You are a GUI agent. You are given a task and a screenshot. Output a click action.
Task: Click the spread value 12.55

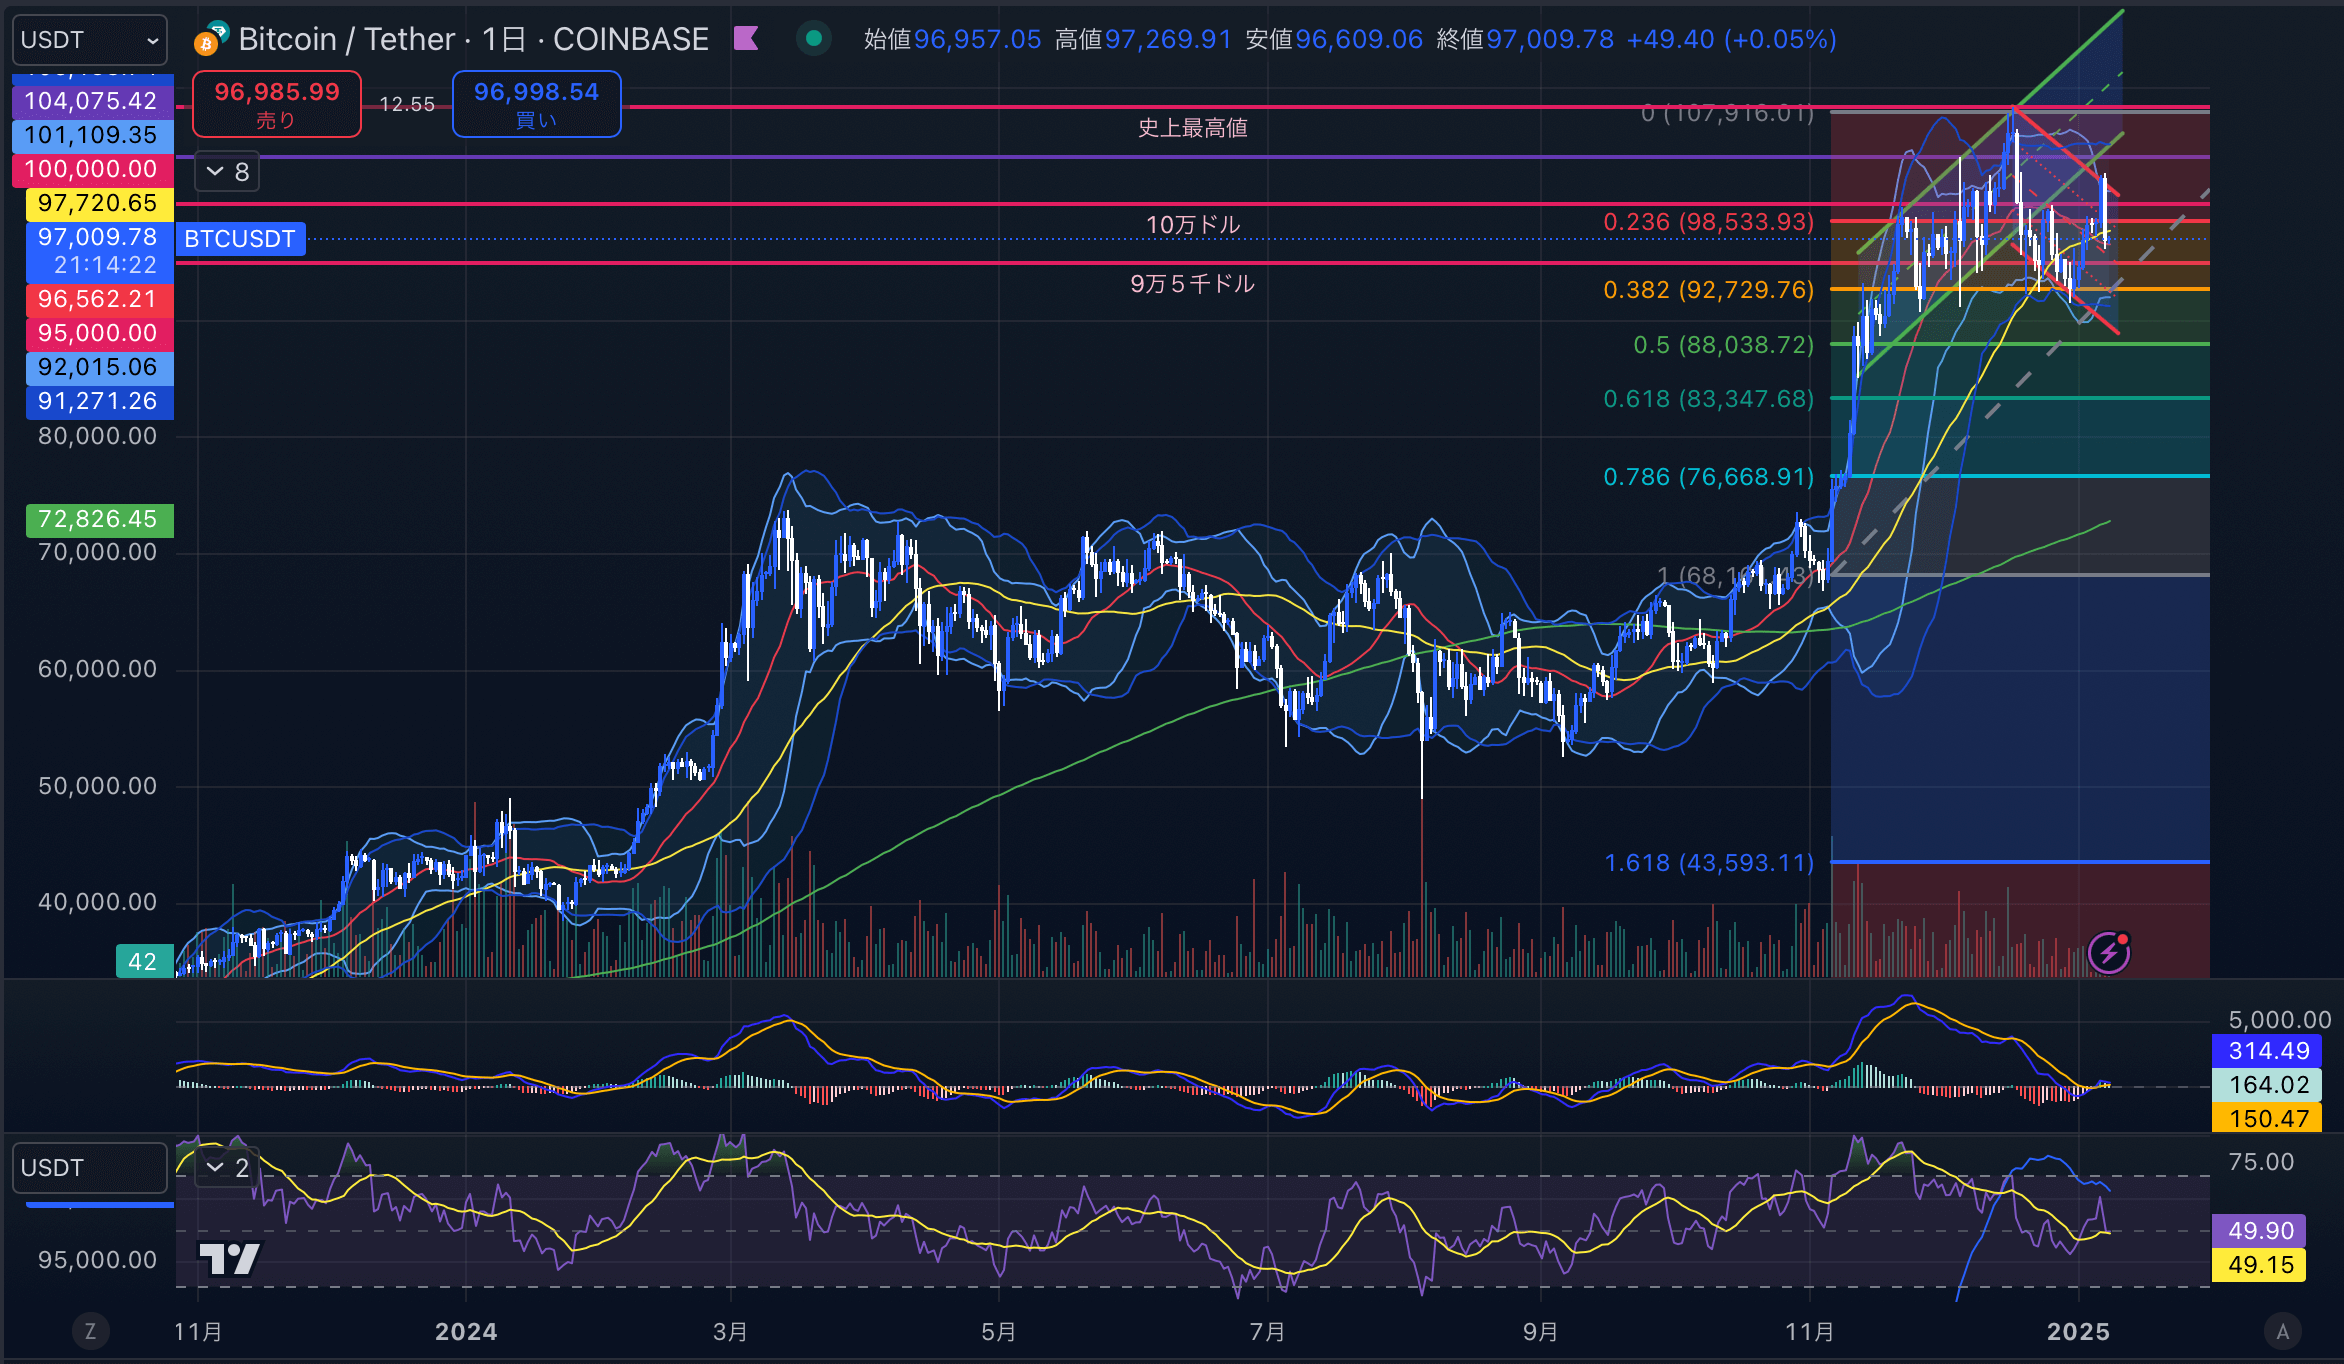[x=407, y=104]
